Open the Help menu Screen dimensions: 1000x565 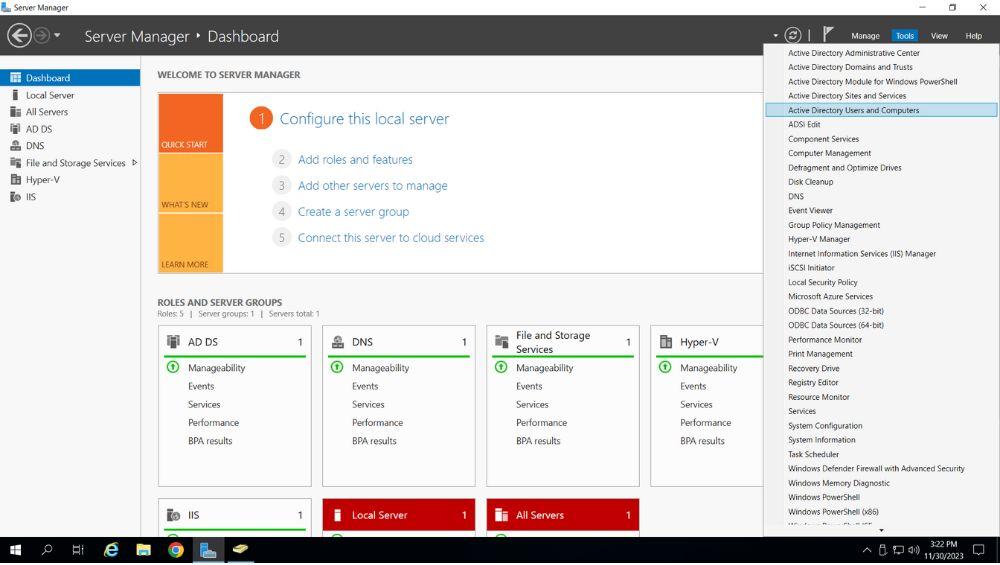(x=973, y=36)
